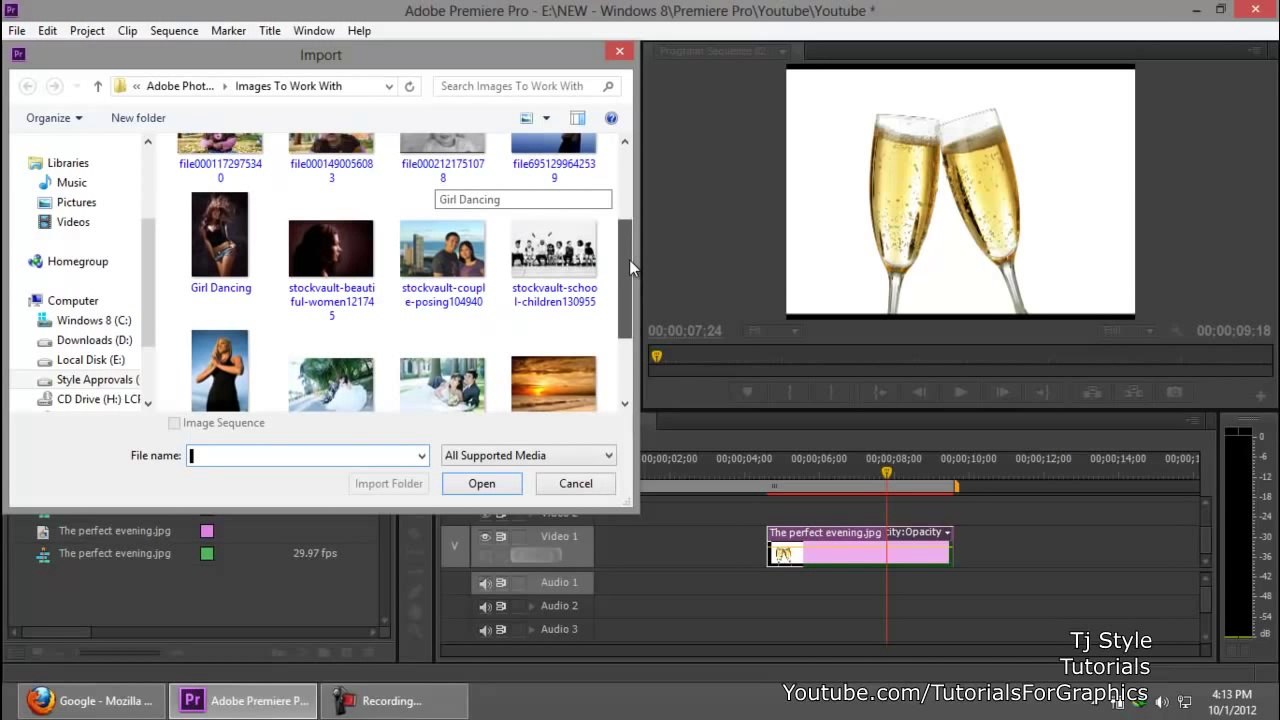
Task: Open File name history dropdown
Action: coord(421,456)
